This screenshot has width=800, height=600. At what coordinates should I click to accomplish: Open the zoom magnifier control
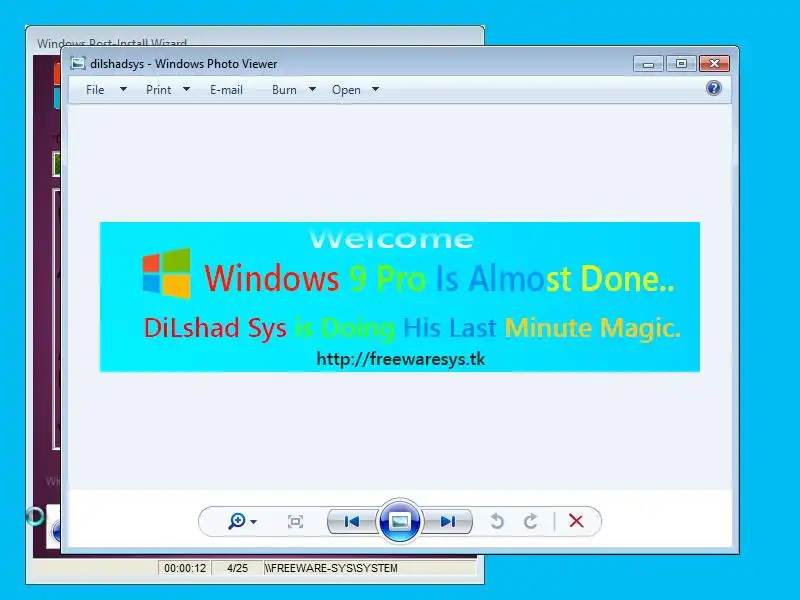[237, 521]
